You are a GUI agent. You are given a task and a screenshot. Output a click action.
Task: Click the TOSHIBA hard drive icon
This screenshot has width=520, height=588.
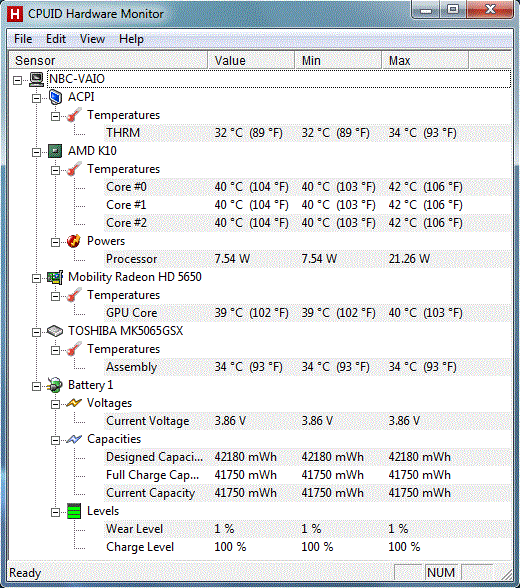tap(55, 331)
